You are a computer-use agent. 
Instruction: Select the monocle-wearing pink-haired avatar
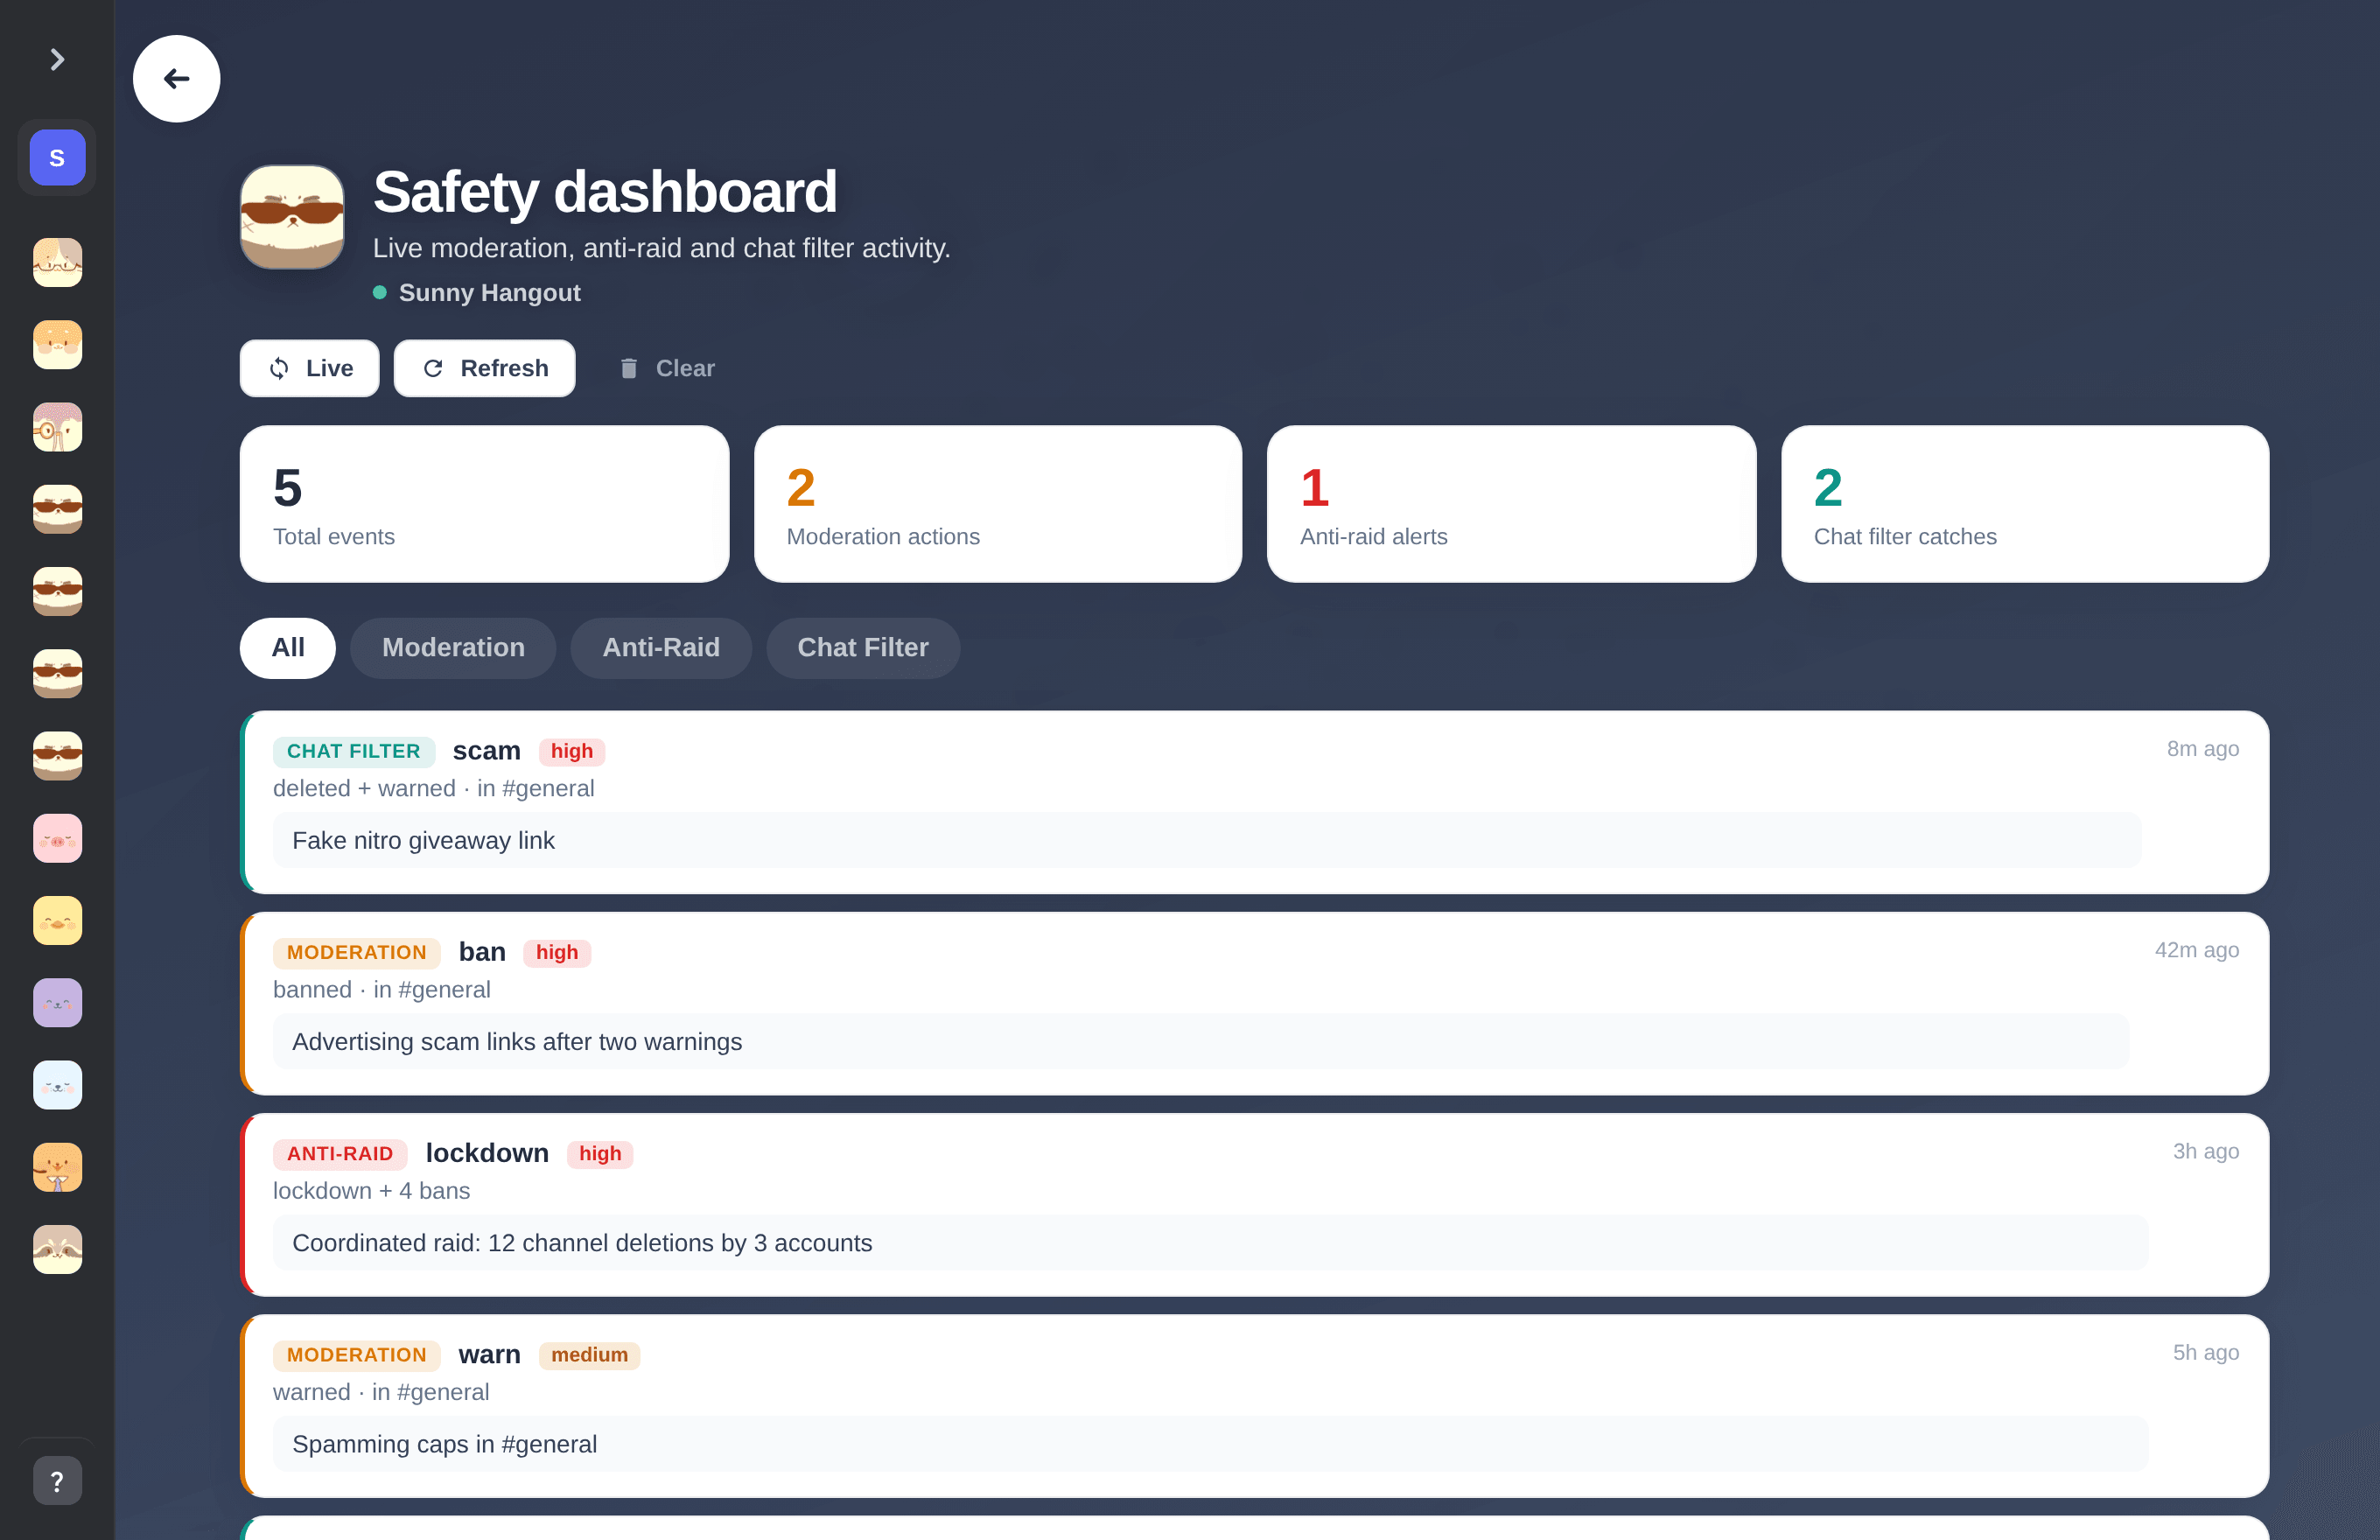[57, 427]
